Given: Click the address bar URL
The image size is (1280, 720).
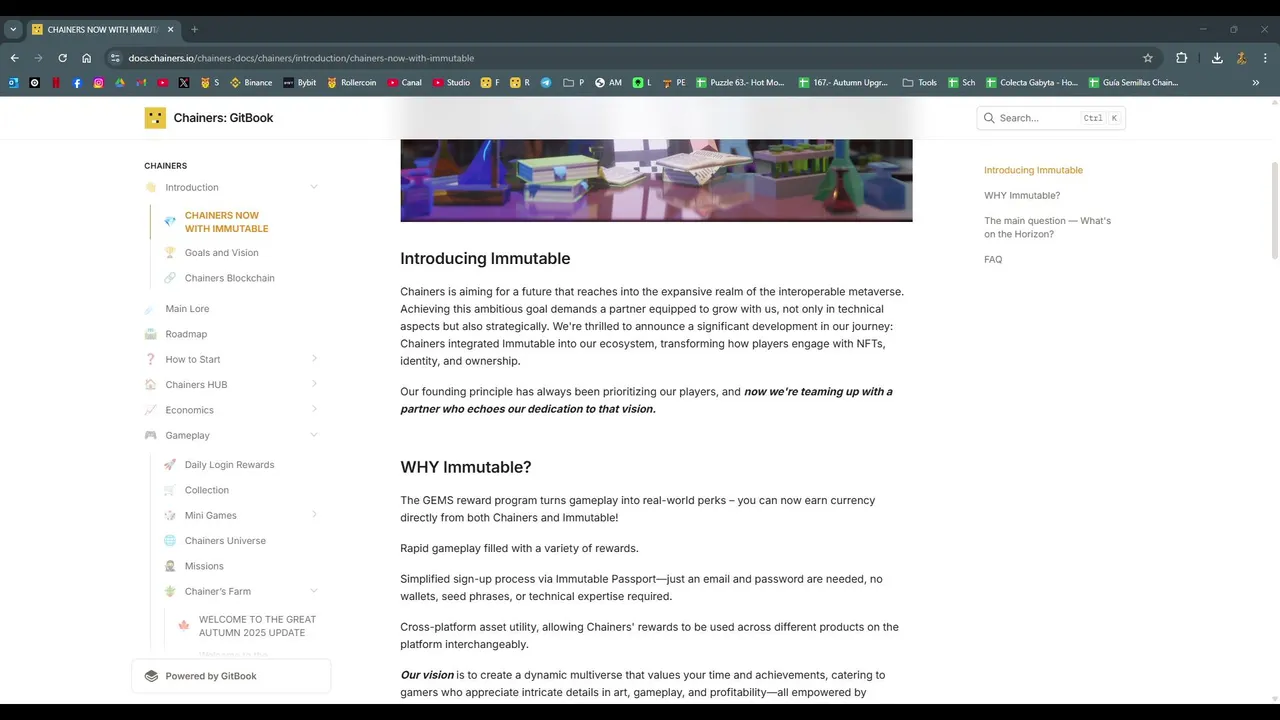Looking at the screenshot, I should click(301, 58).
